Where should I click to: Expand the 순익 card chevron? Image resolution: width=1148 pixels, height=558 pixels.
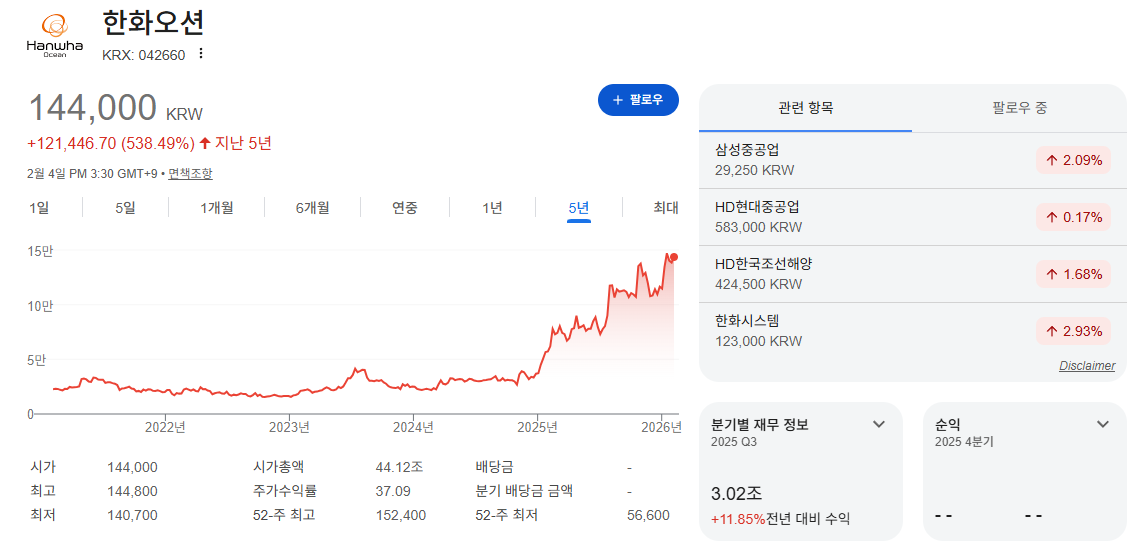(x=1103, y=424)
